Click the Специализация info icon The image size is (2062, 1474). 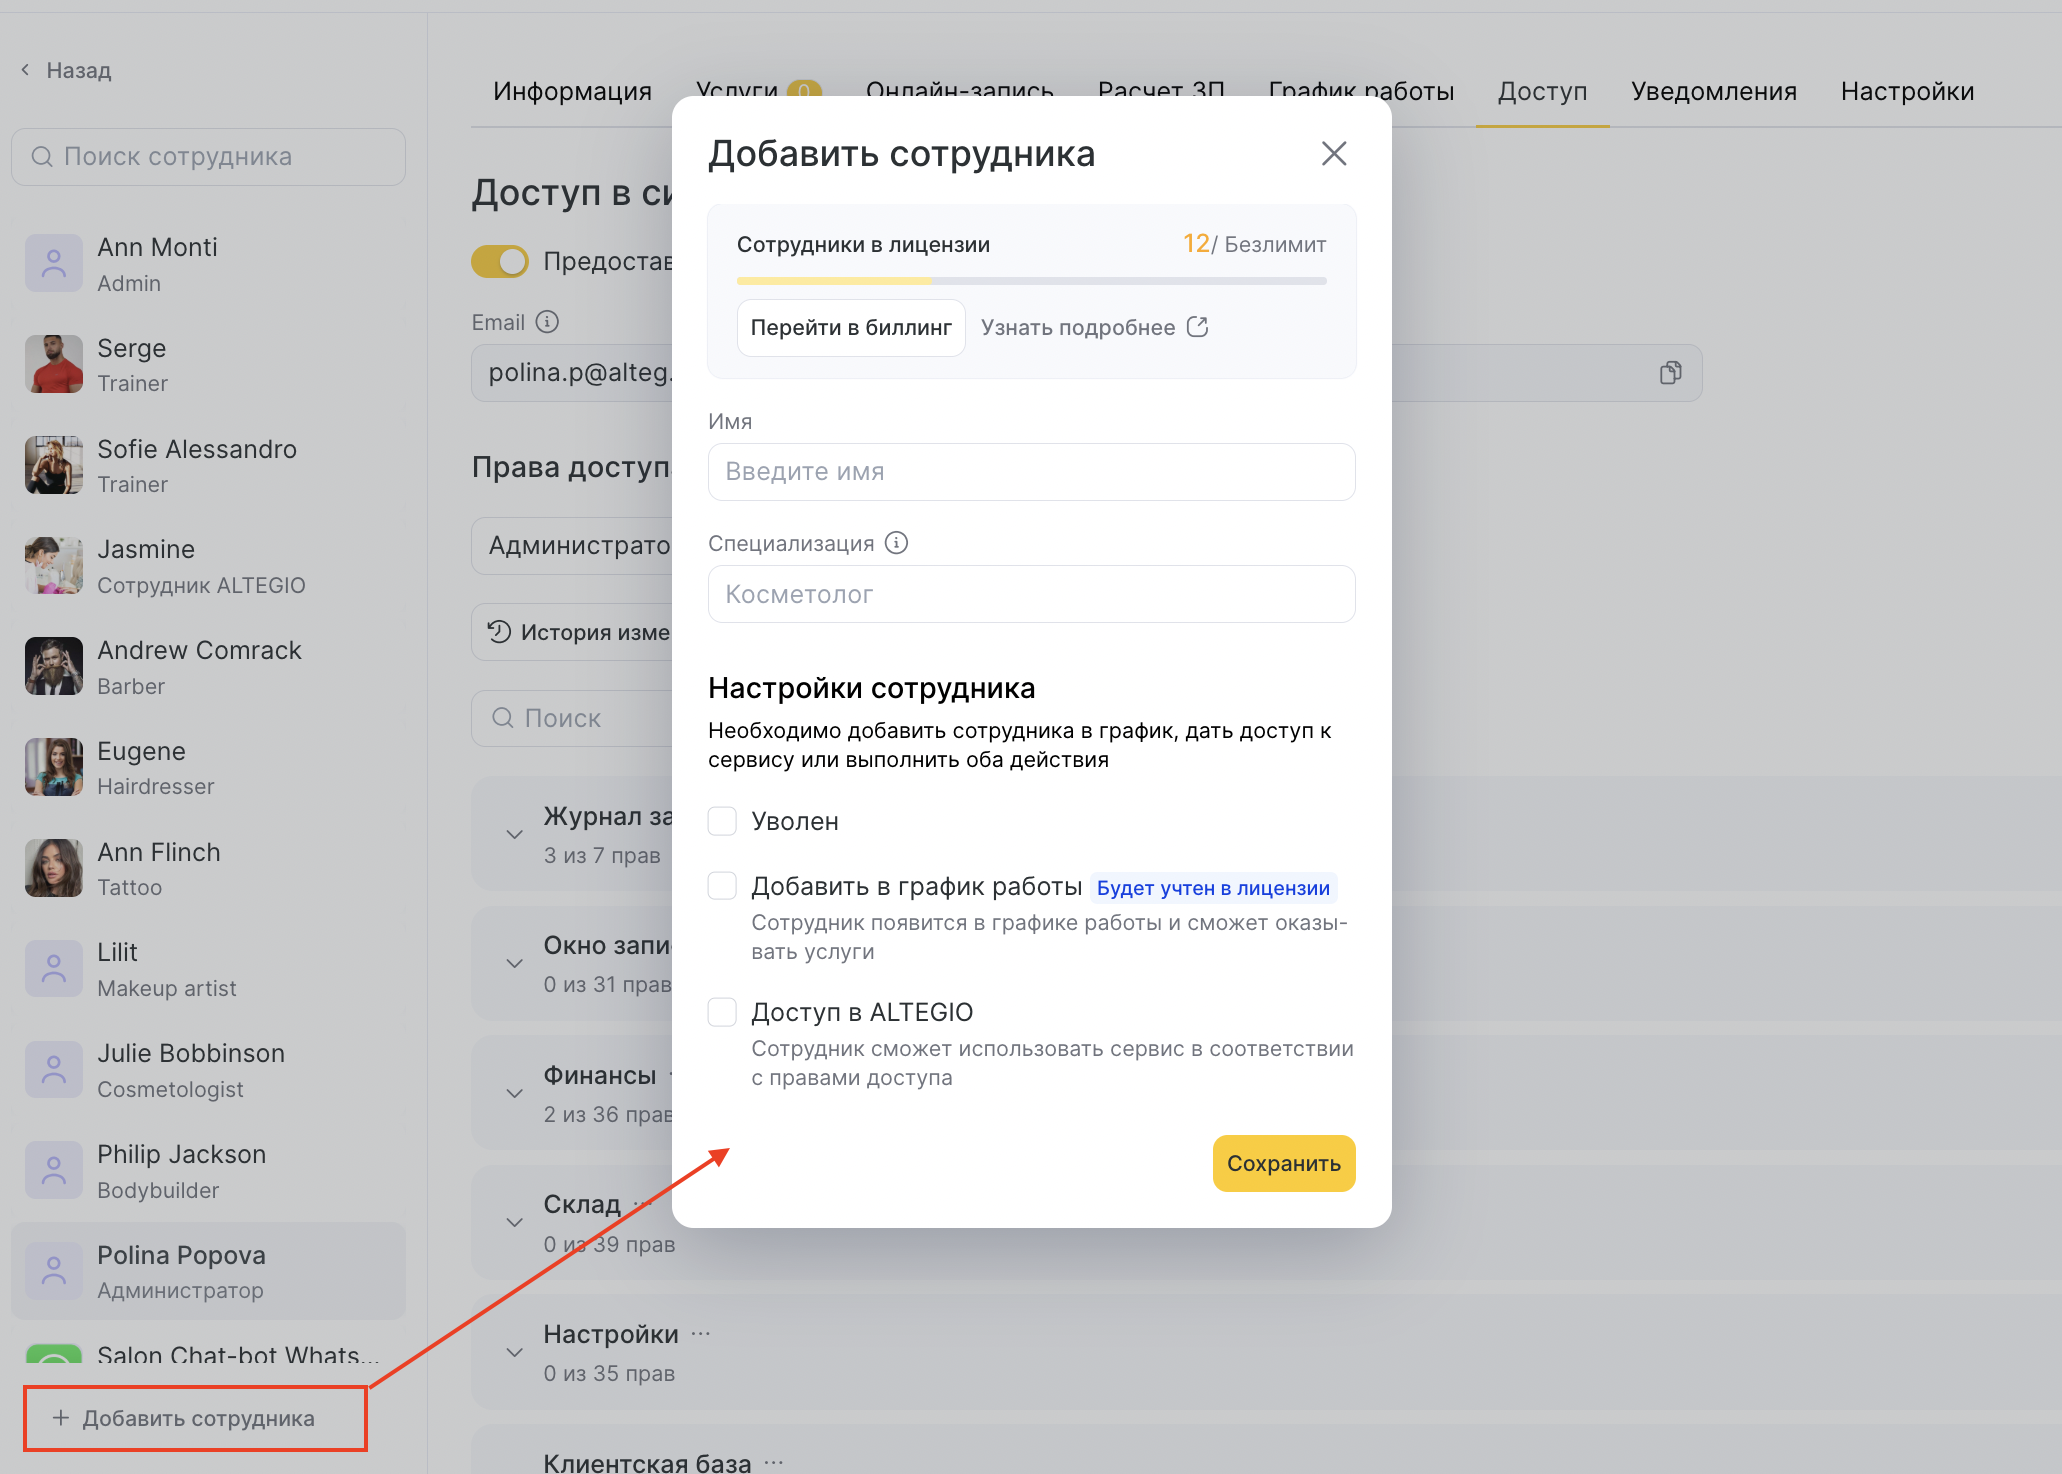[897, 543]
